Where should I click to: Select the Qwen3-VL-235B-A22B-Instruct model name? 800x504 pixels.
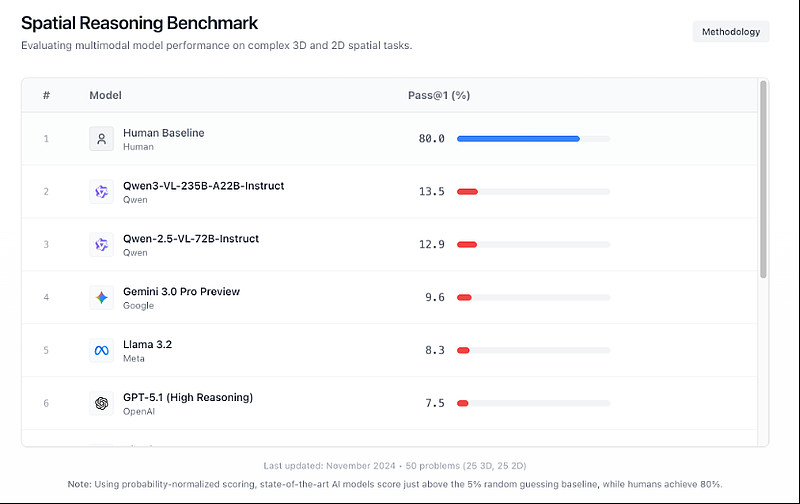[x=203, y=186]
